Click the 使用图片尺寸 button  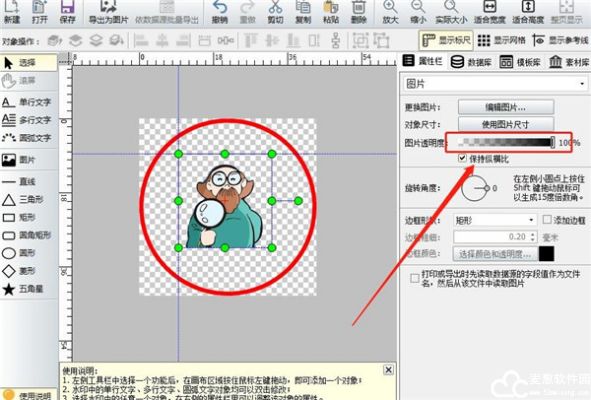click(506, 124)
